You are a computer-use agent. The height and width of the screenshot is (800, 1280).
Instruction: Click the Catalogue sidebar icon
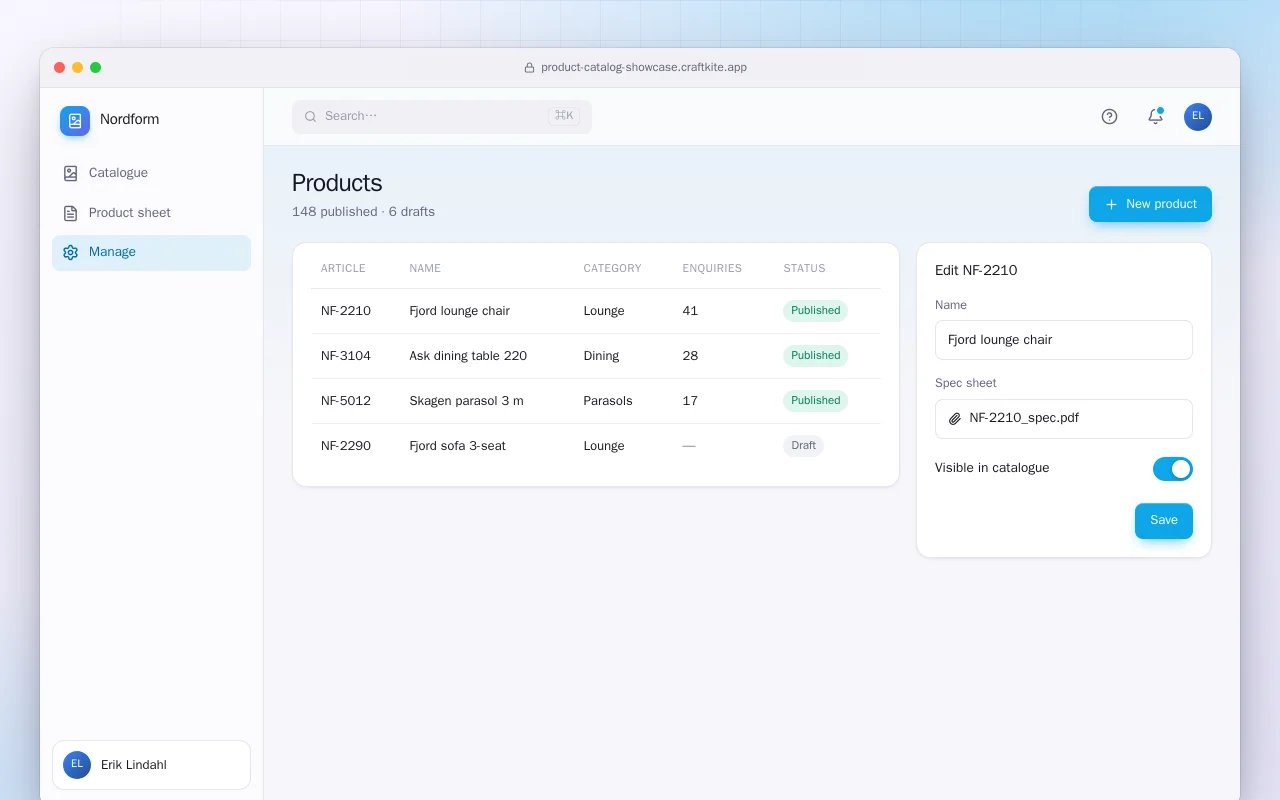tap(70, 173)
